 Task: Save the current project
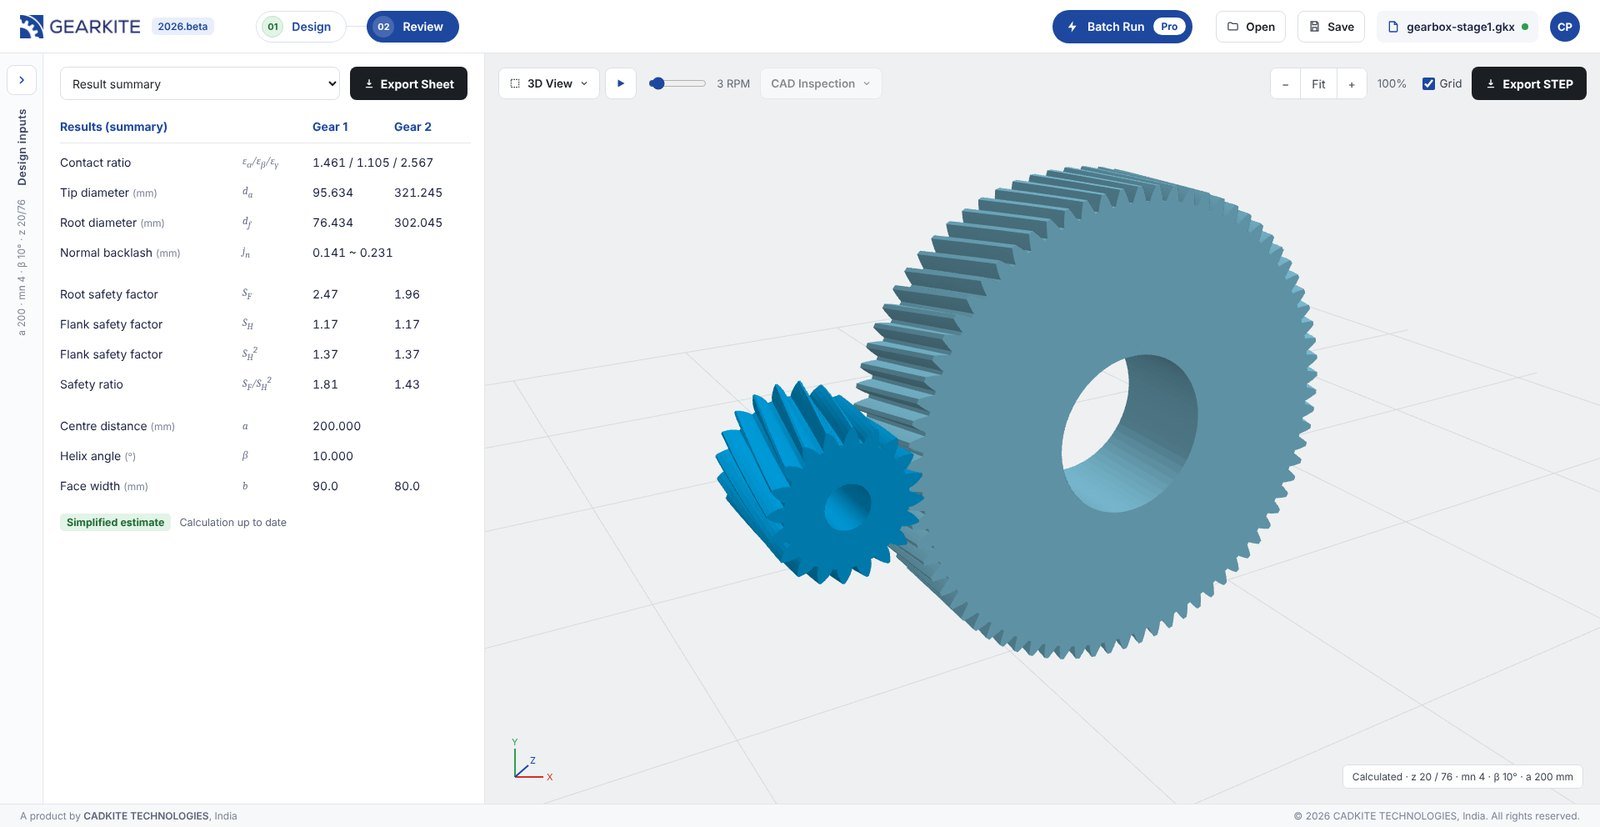coord(1331,27)
